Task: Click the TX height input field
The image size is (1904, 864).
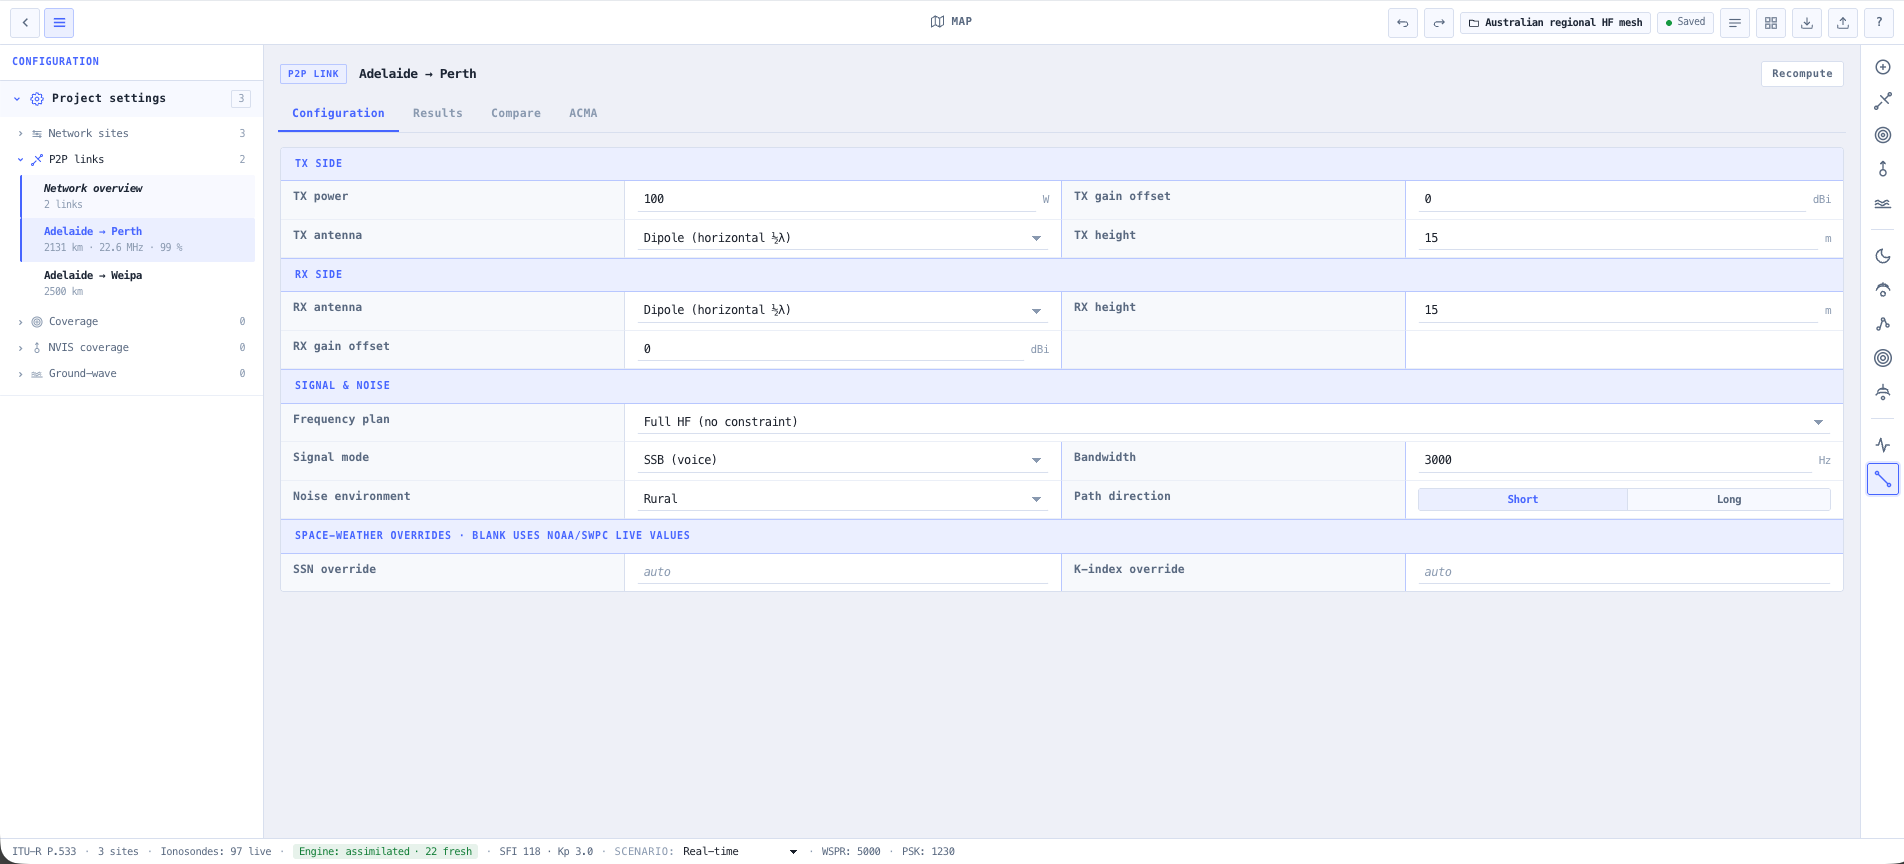Action: [x=1618, y=238]
